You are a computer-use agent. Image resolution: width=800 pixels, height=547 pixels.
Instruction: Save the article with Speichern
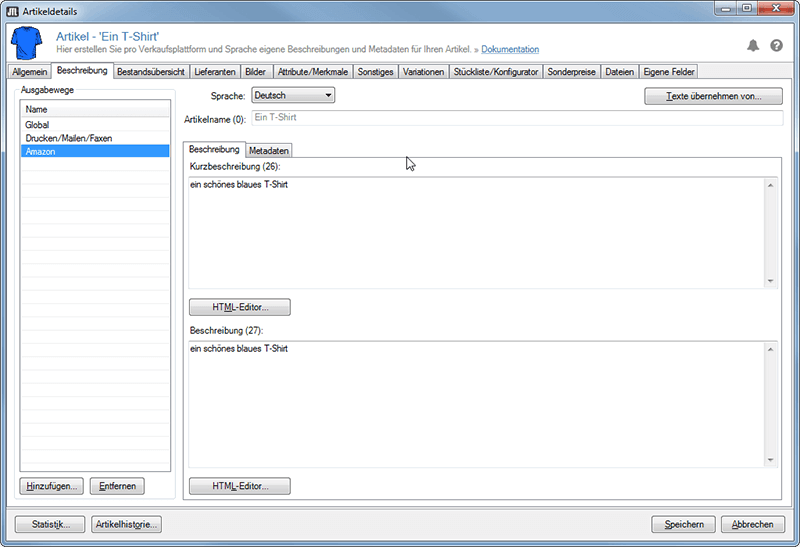point(684,524)
